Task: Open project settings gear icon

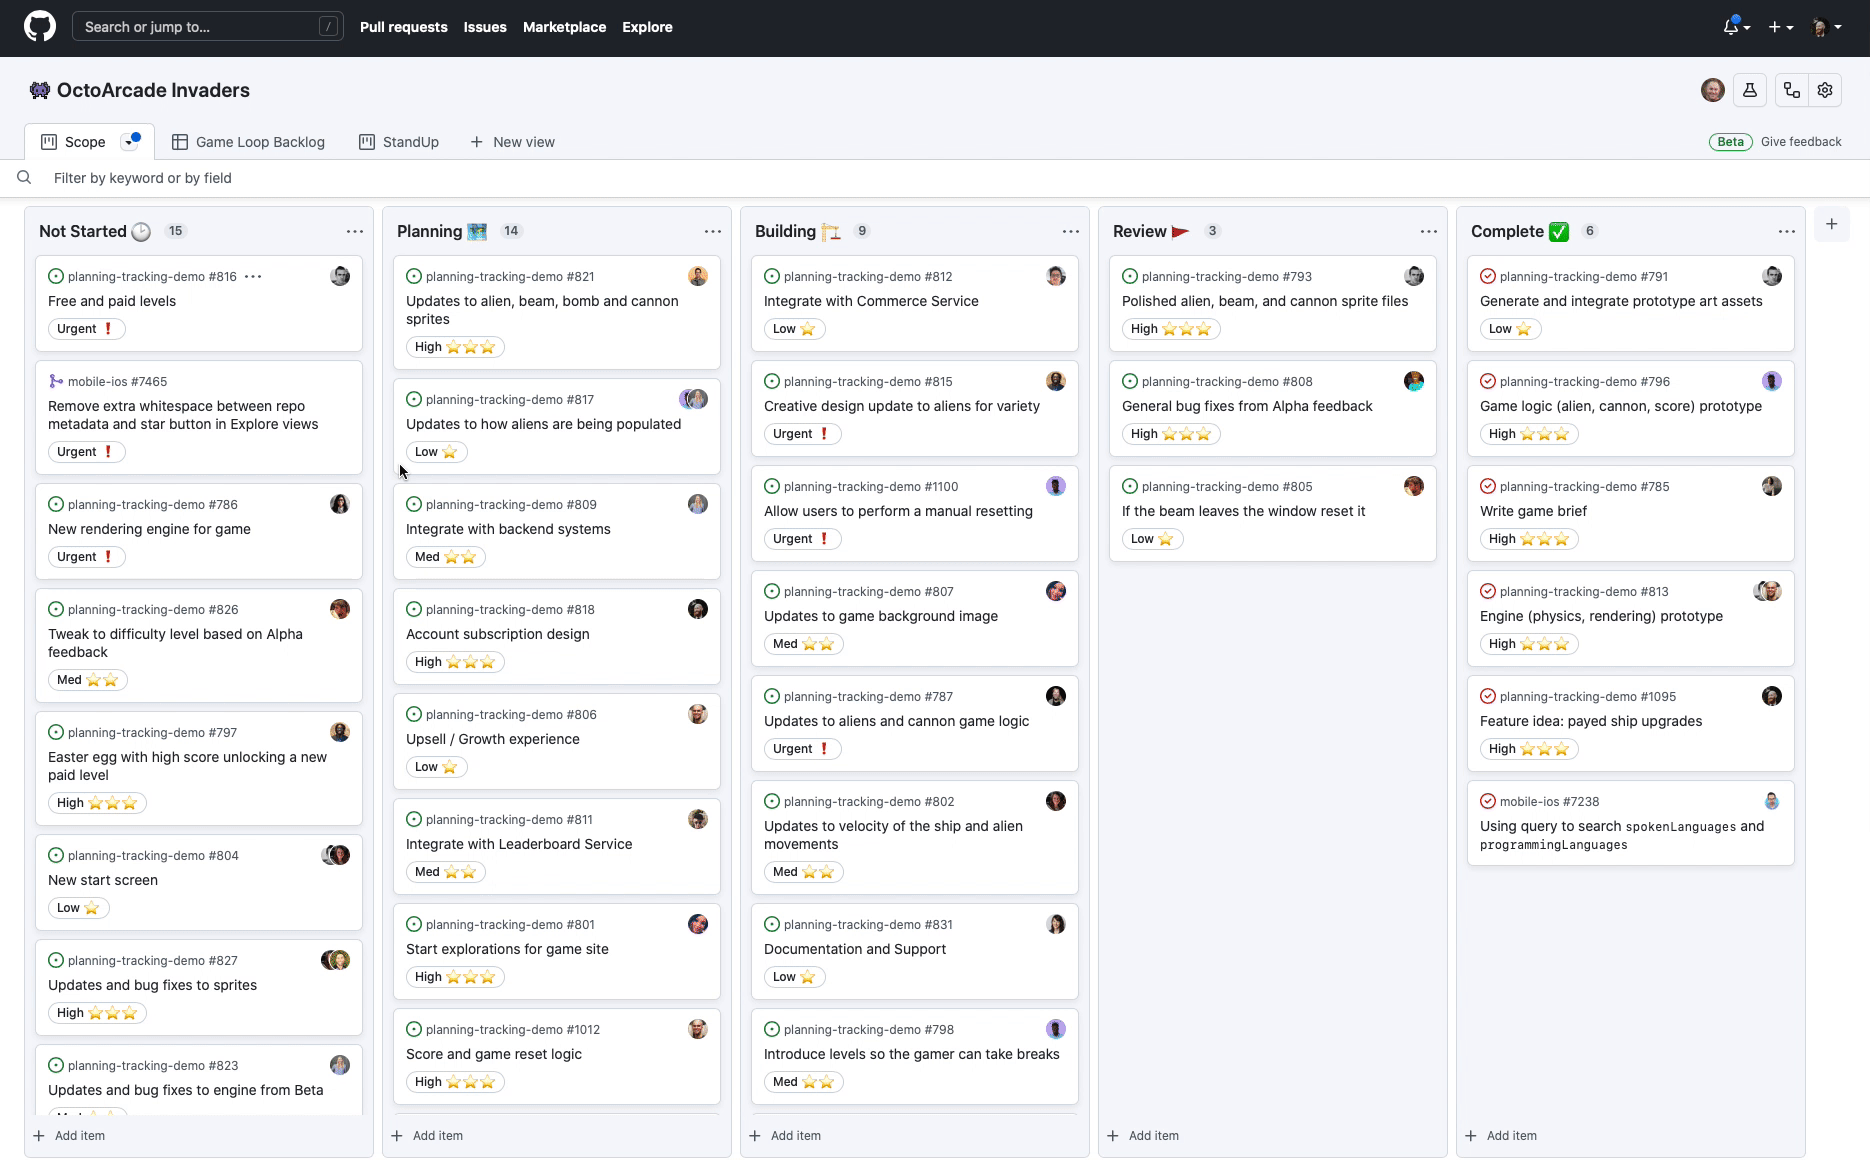Action: [1825, 90]
